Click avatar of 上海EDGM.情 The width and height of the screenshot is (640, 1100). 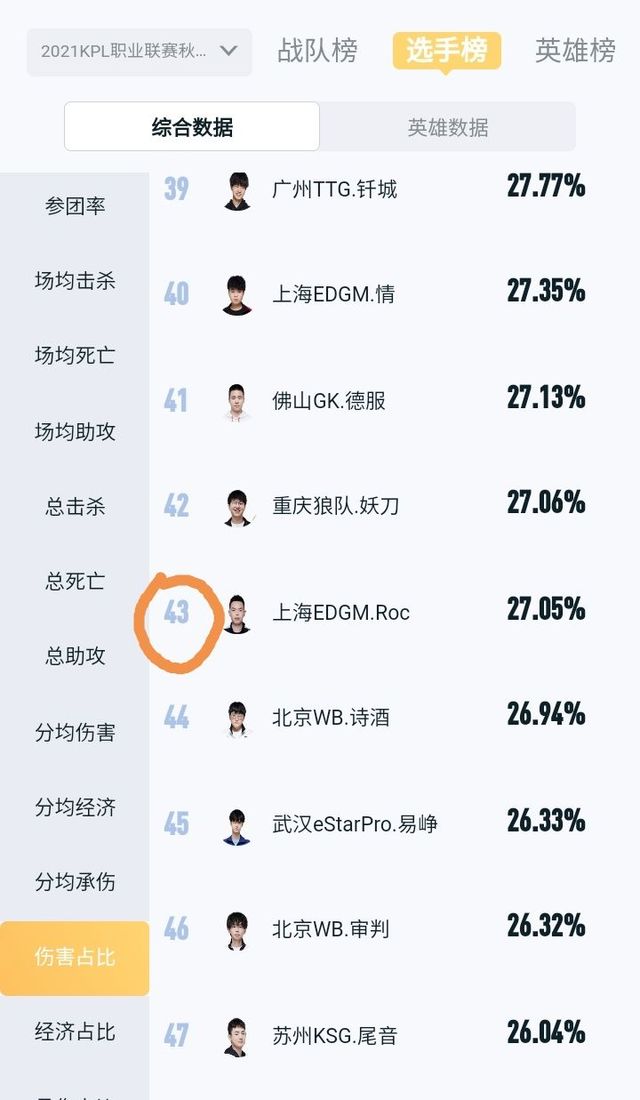(237, 294)
